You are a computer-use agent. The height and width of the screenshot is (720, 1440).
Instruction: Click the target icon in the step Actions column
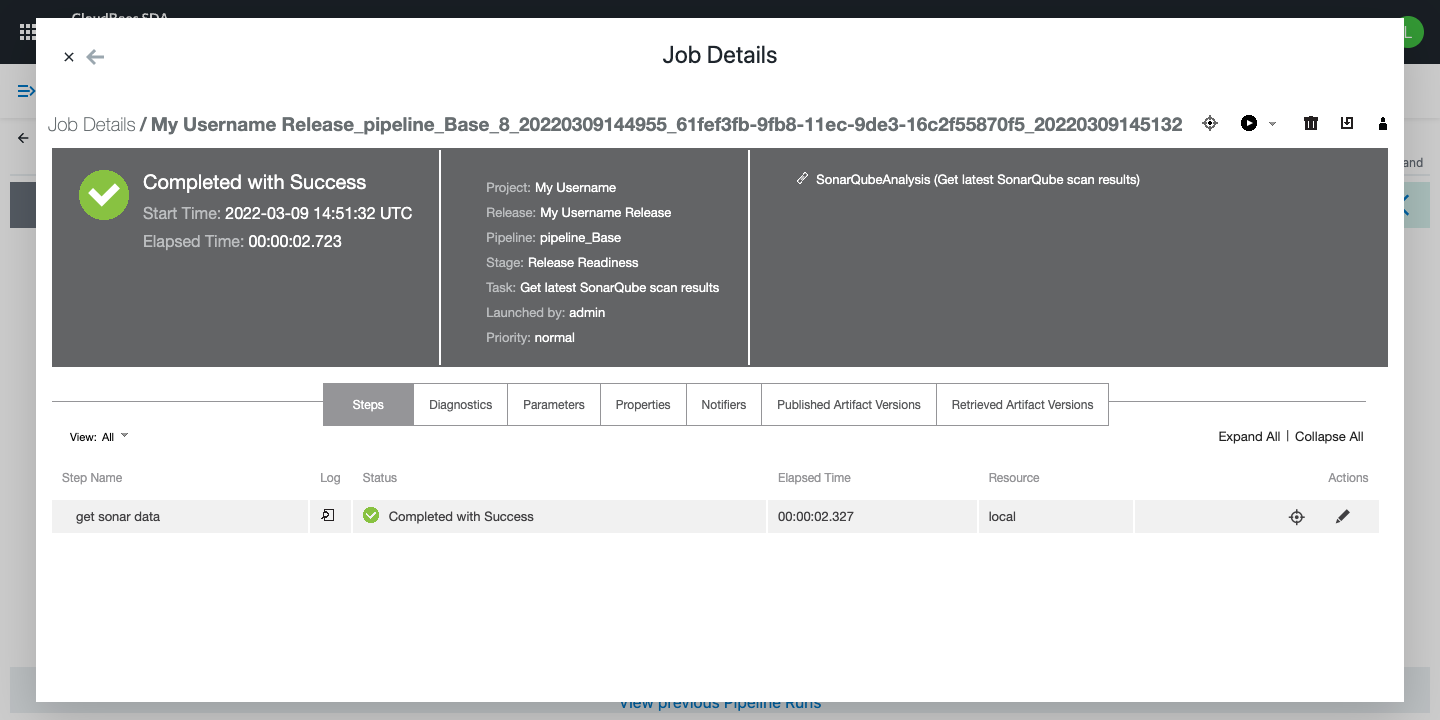(1296, 516)
